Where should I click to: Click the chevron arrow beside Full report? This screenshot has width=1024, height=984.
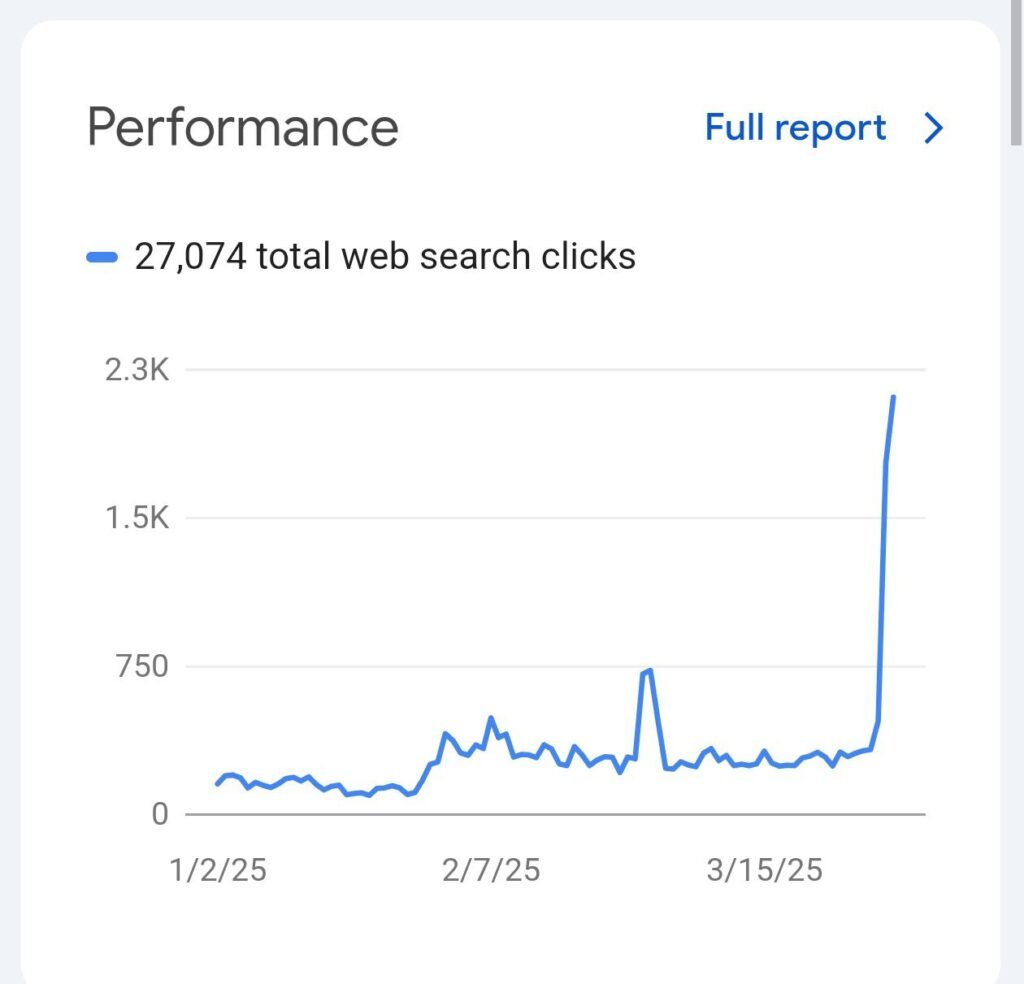point(933,129)
